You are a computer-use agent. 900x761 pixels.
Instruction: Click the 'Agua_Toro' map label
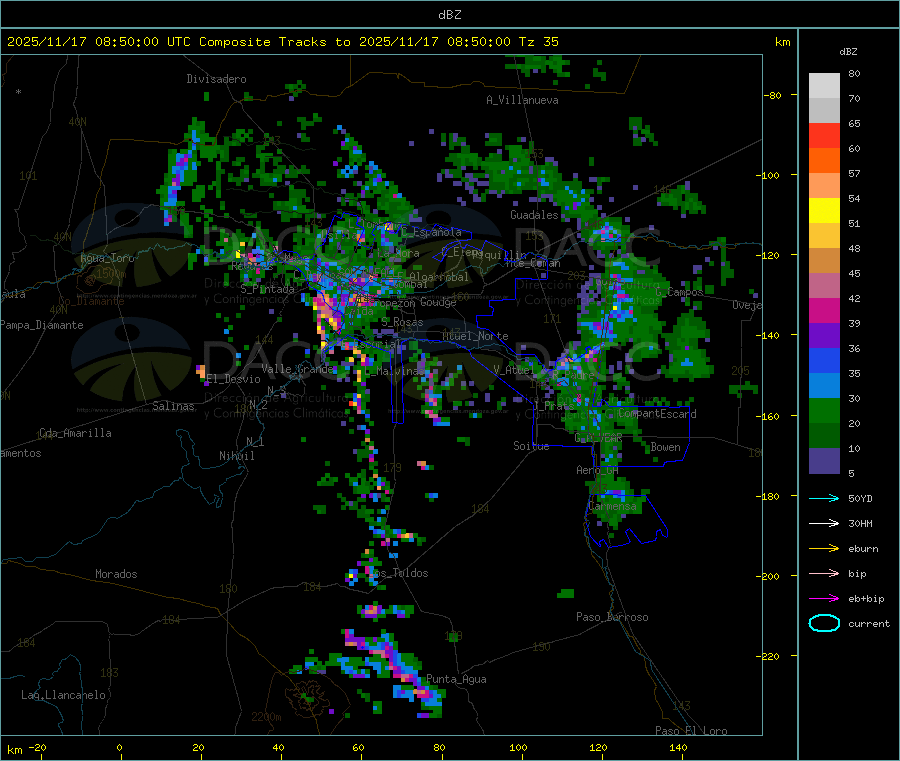pos(107,258)
